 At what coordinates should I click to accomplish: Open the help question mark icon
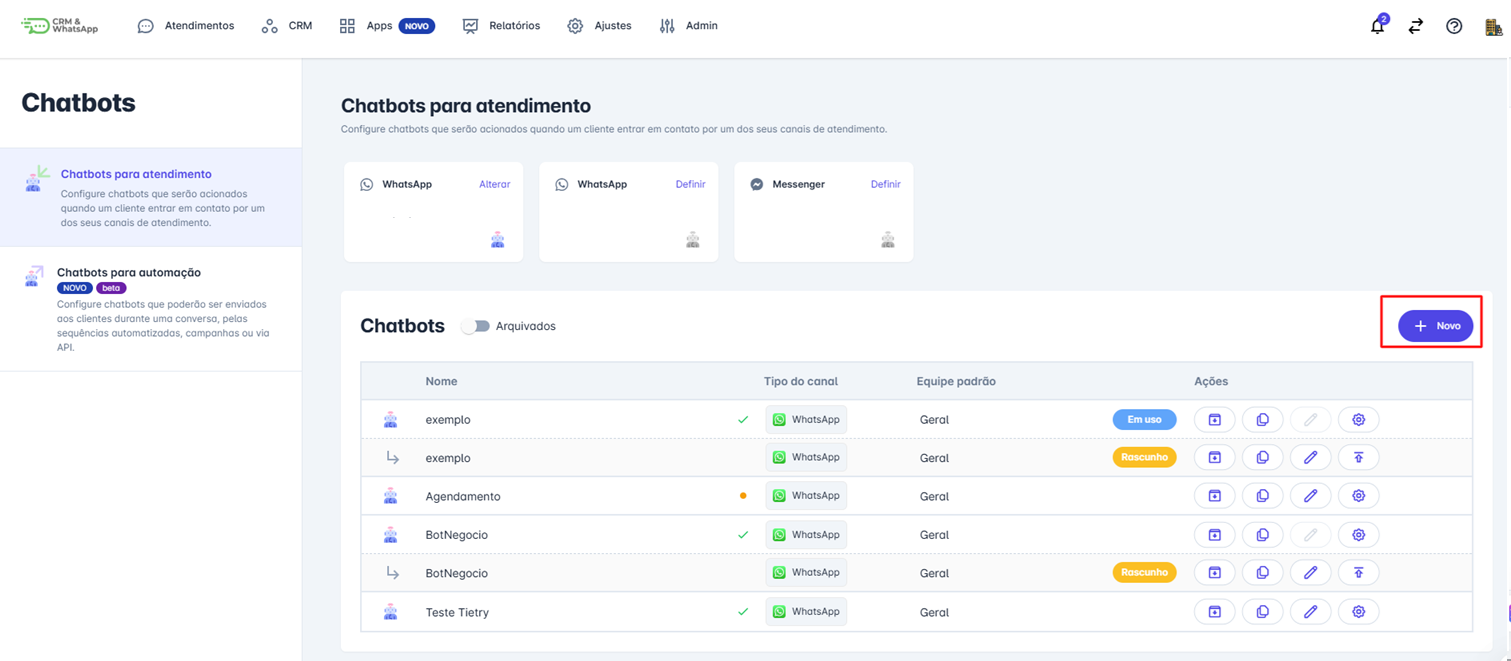point(1453,26)
